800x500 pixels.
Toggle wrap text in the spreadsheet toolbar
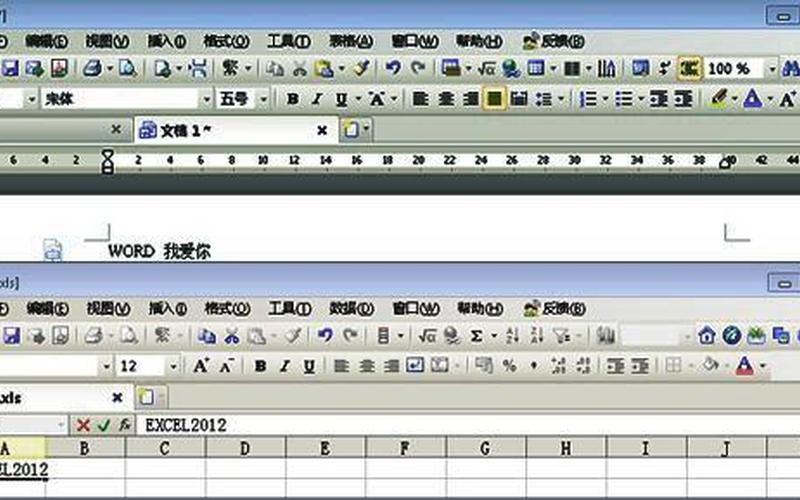(x=415, y=365)
